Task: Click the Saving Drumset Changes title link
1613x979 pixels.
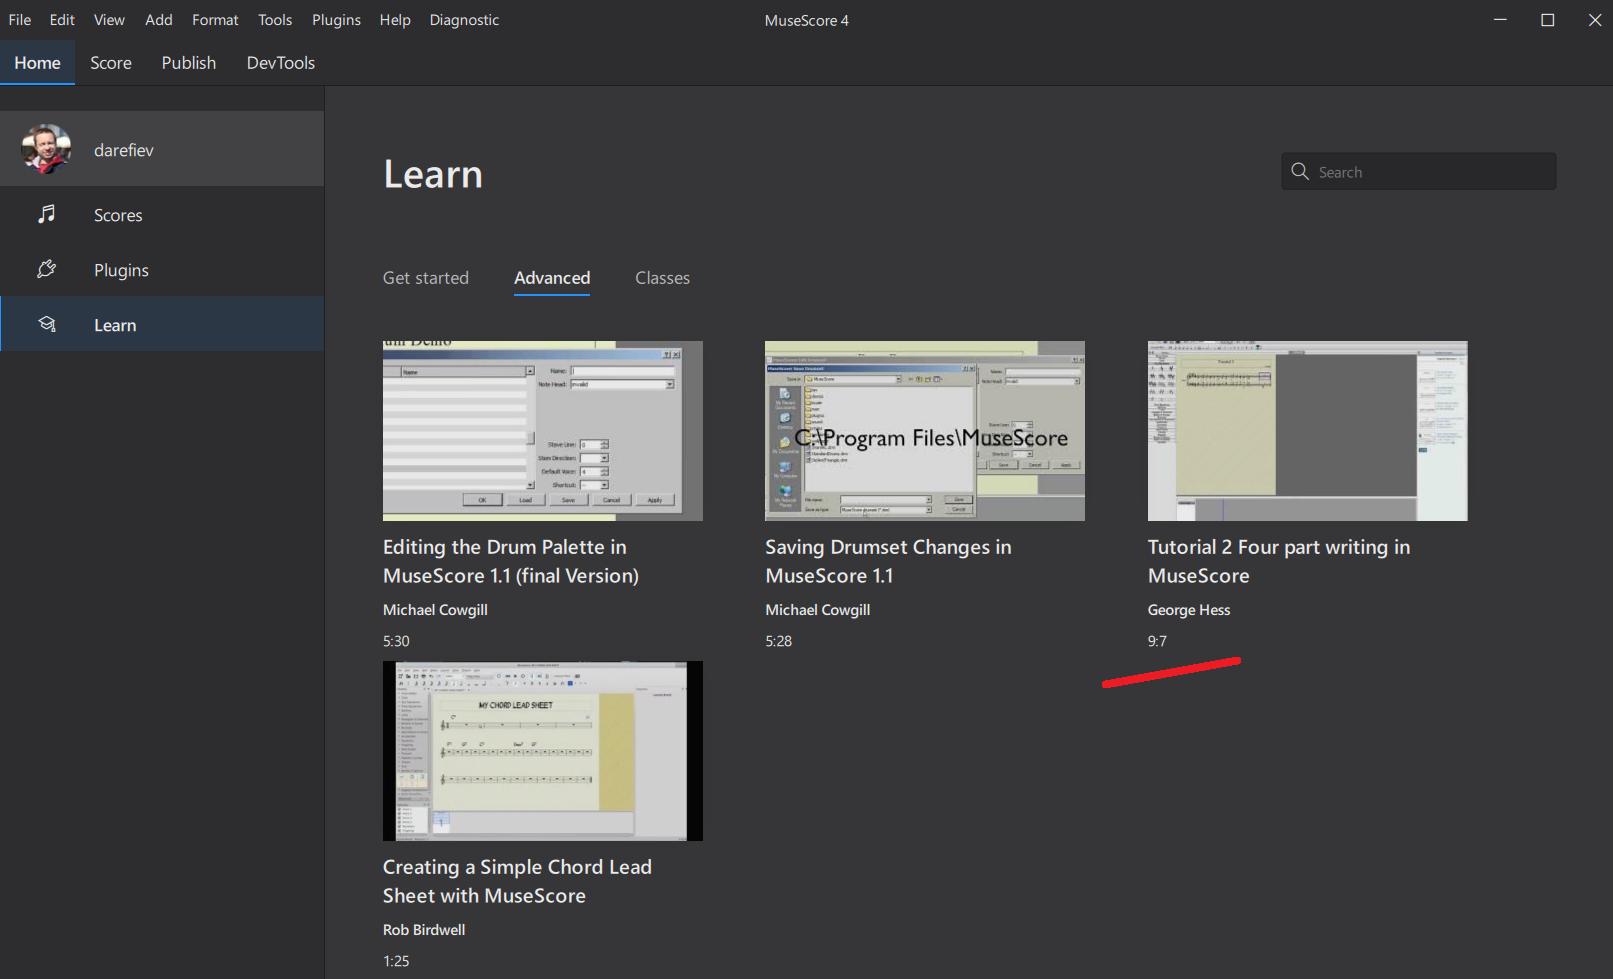Action: pos(888,561)
